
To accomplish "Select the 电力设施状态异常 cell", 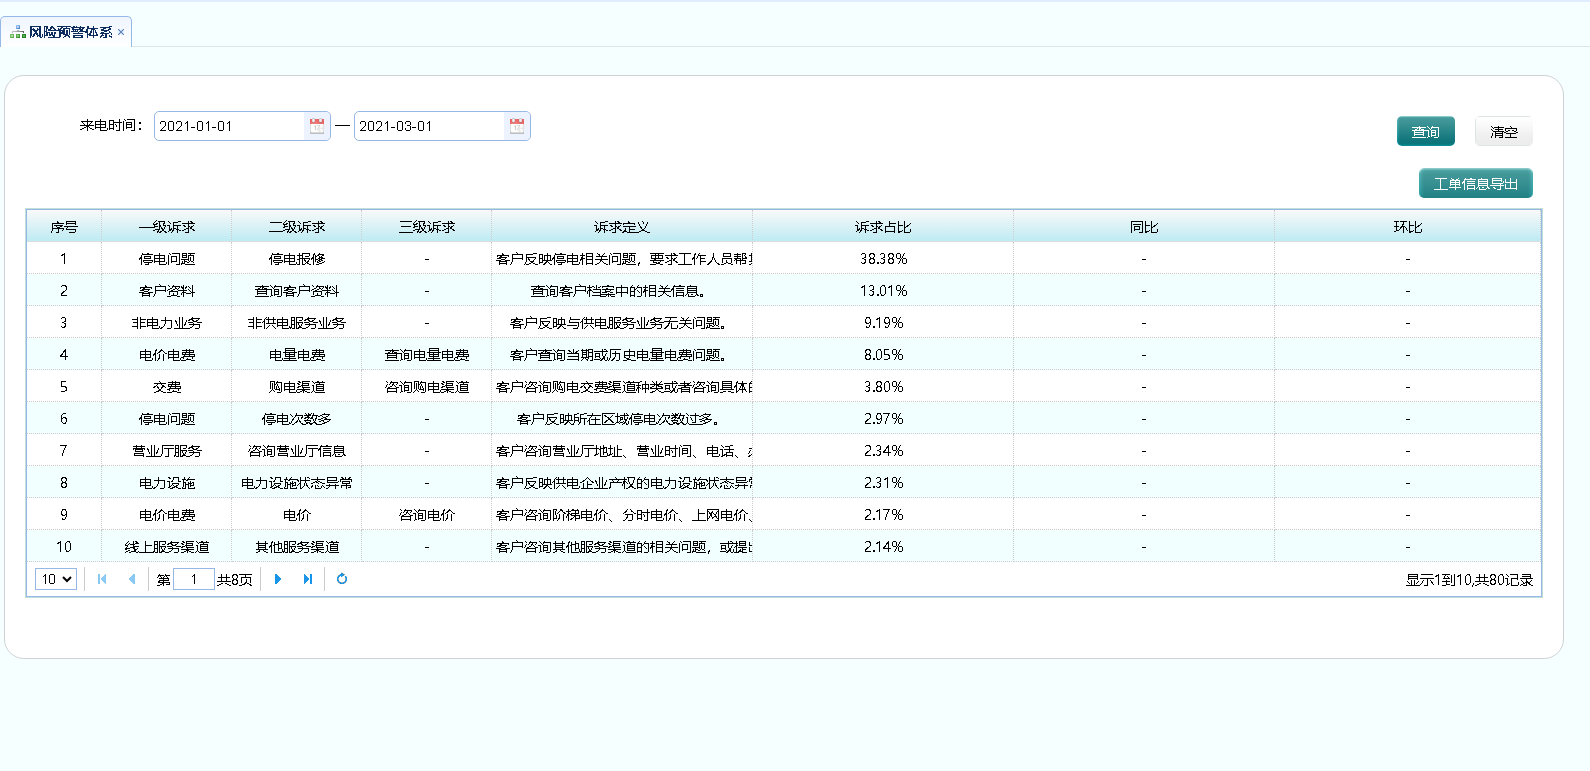I will (x=297, y=483).
